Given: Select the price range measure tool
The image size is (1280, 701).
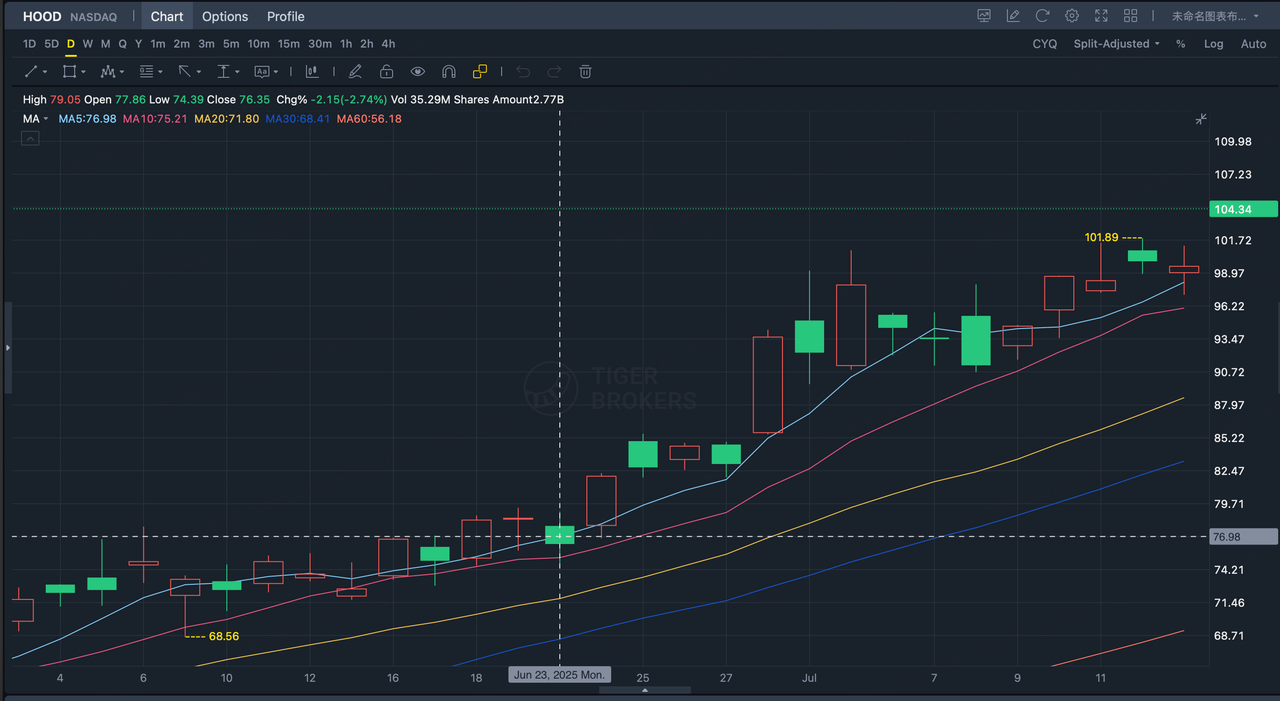Looking at the screenshot, I should coord(223,71).
